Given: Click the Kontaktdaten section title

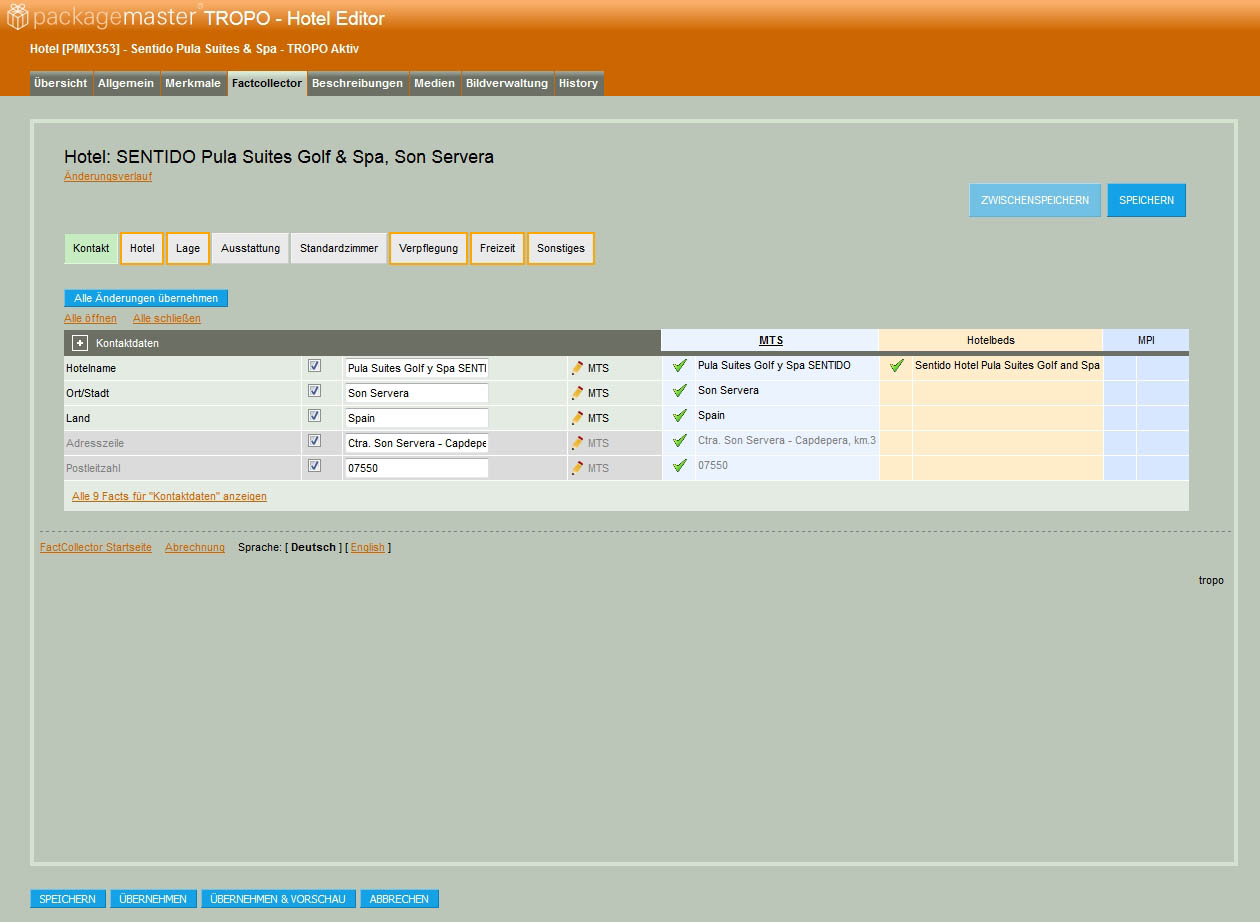Looking at the screenshot, I should point(127,343).
